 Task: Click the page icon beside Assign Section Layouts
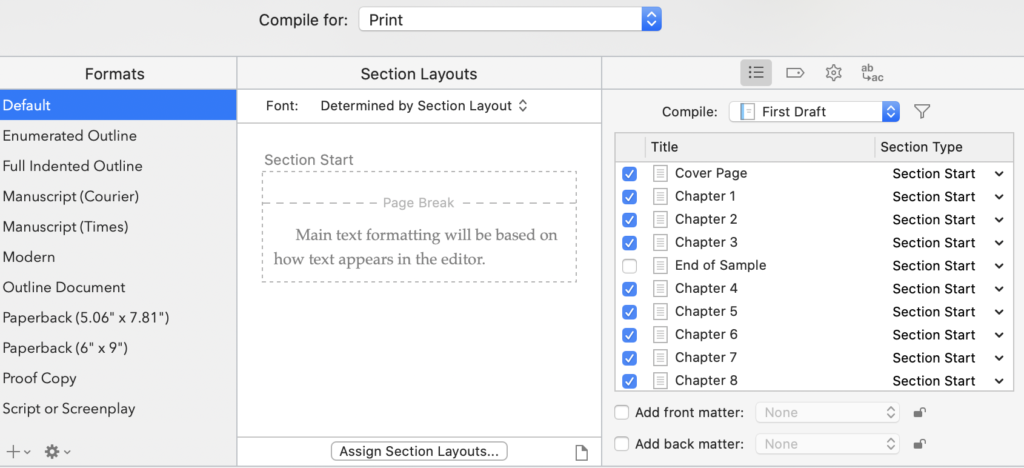tap(581, 452)
